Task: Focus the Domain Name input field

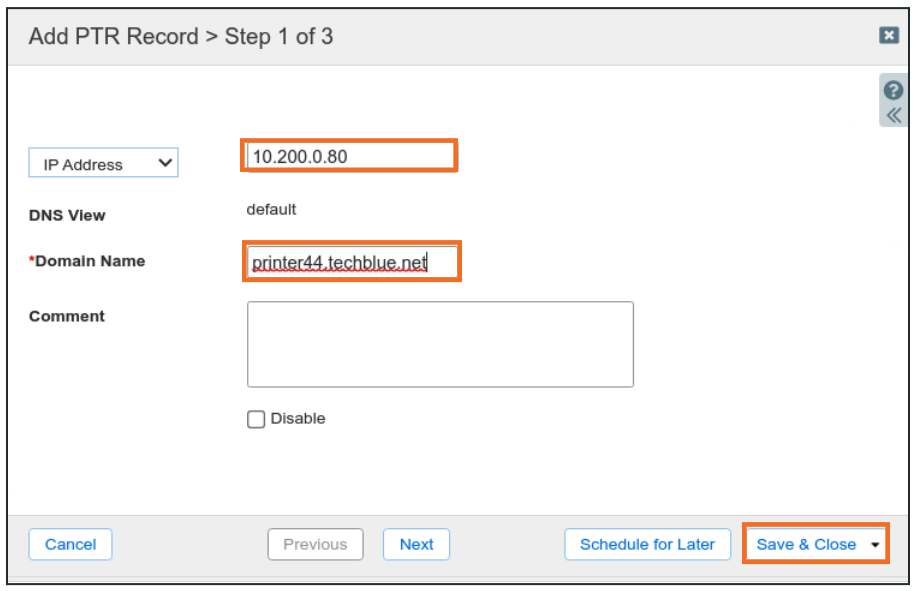Action: pyautogui.click(x=352, y=262)
